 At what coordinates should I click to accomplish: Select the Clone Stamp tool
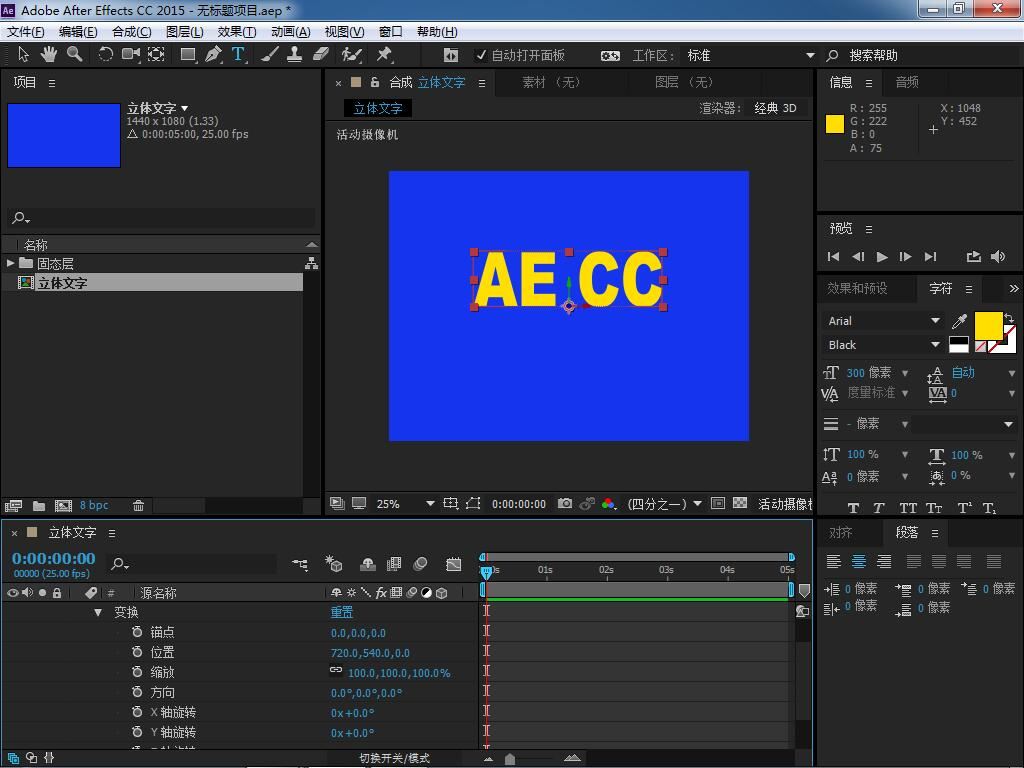point(295,55)
